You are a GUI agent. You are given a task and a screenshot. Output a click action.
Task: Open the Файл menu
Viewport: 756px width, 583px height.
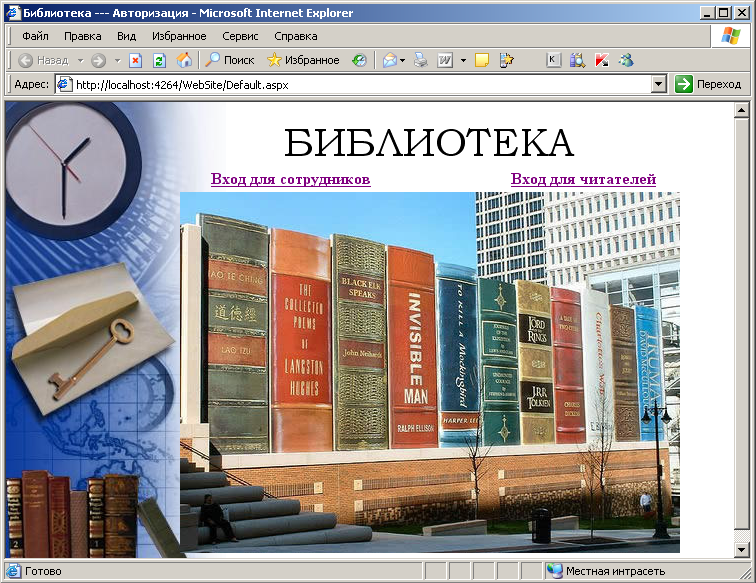point(35,36)
